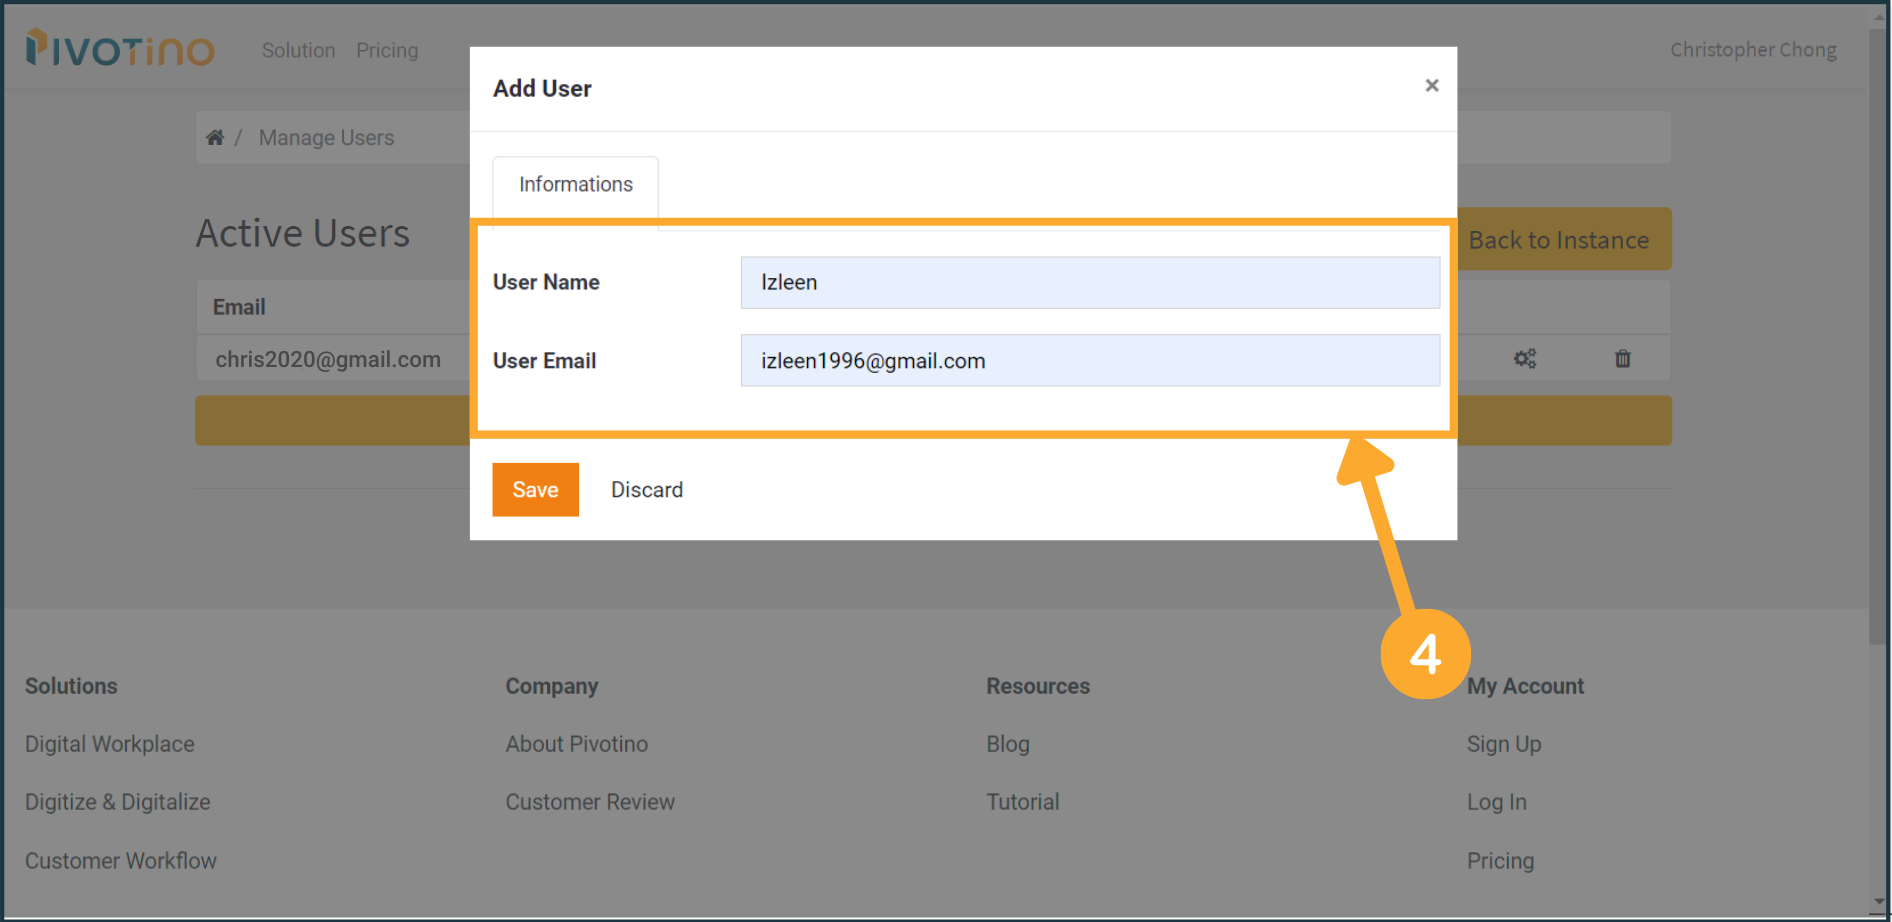Click the User Email field
This screenshot has height=922, width=1892.
pos(1089,361)
